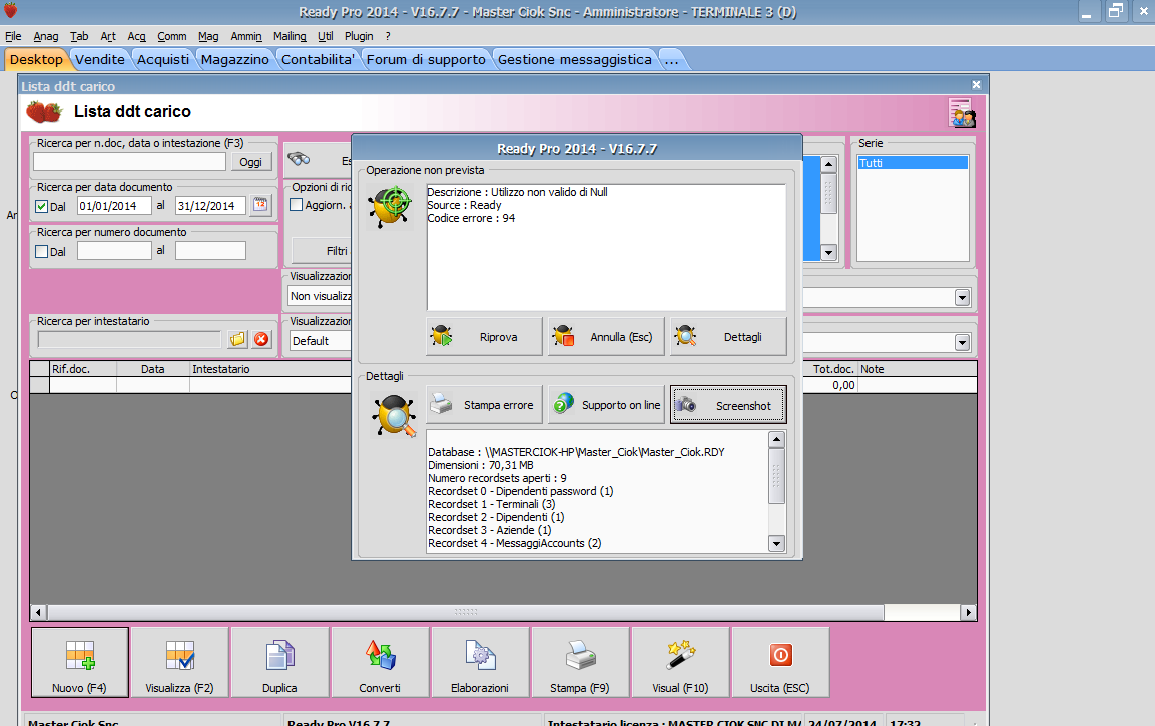Exit with Uscita (ESC)
The width and height of the screenshot is (1155, 726).
tap(780, 662)
